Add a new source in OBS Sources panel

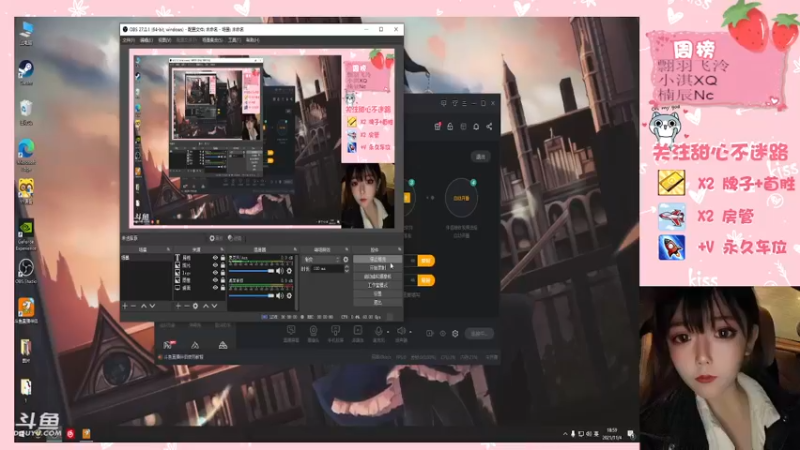coord(178,306)
